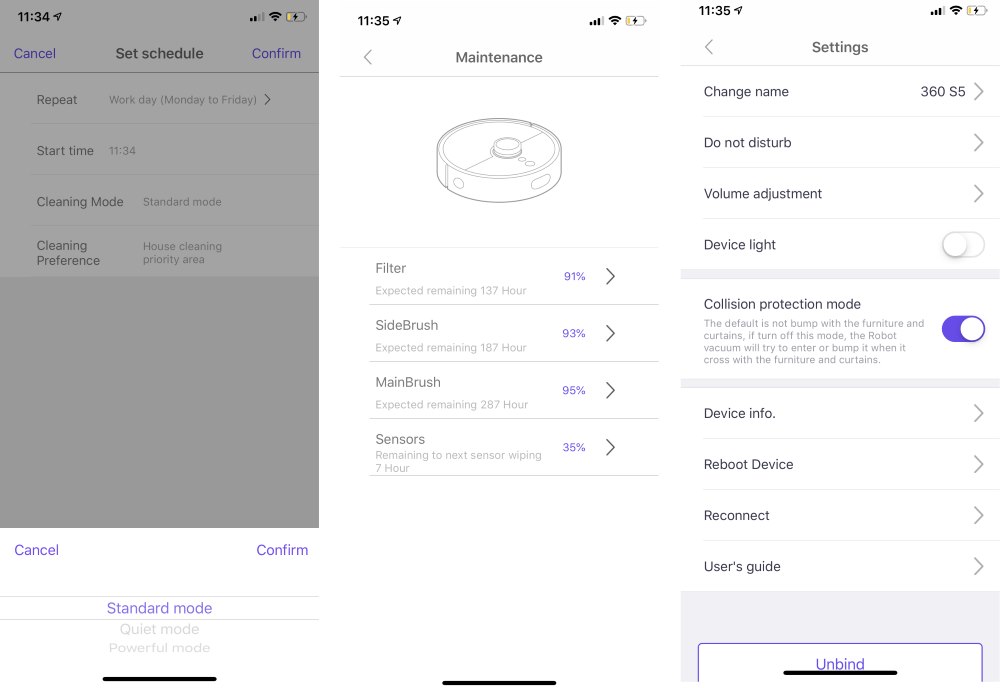Tap the battery icon in Settings status bar
1000x688 pixels.
tap(977, 11)
